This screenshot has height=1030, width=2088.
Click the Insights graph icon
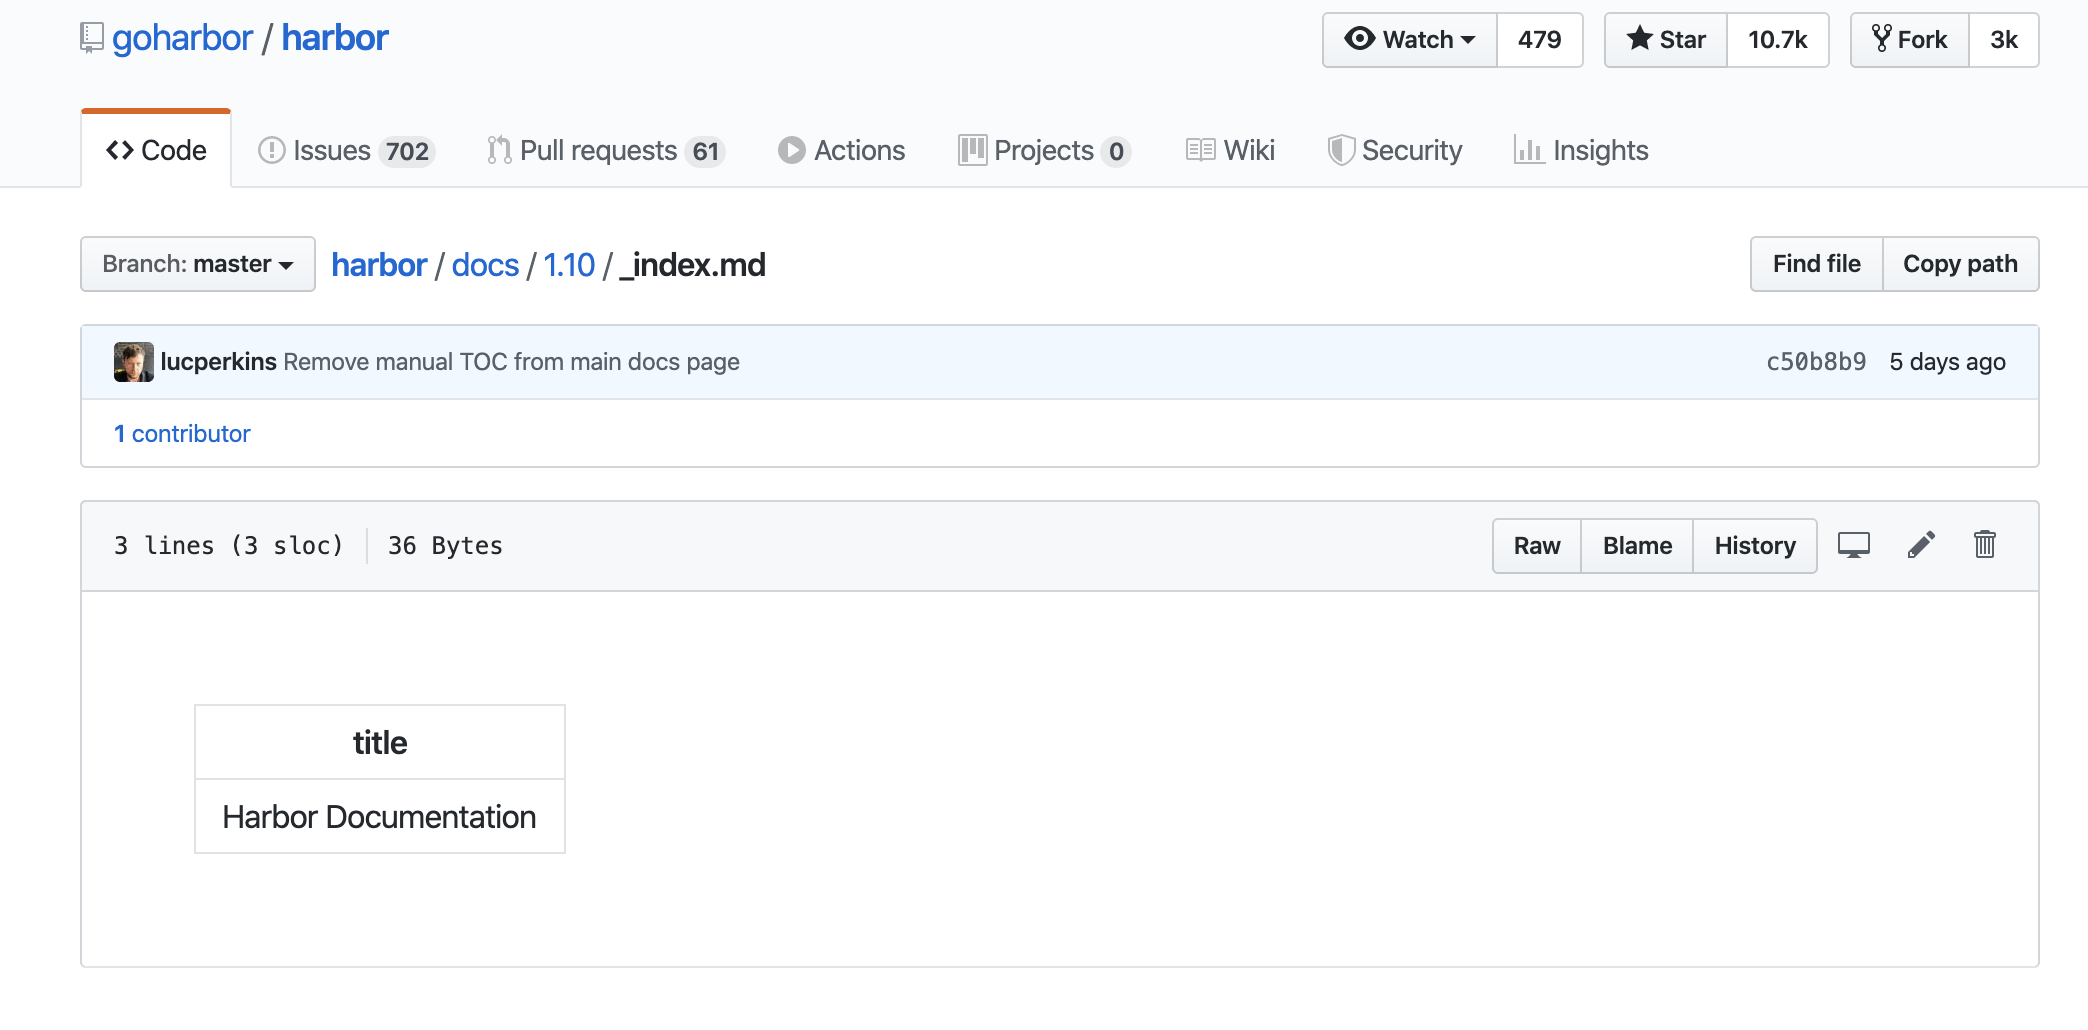[1529, 149]
